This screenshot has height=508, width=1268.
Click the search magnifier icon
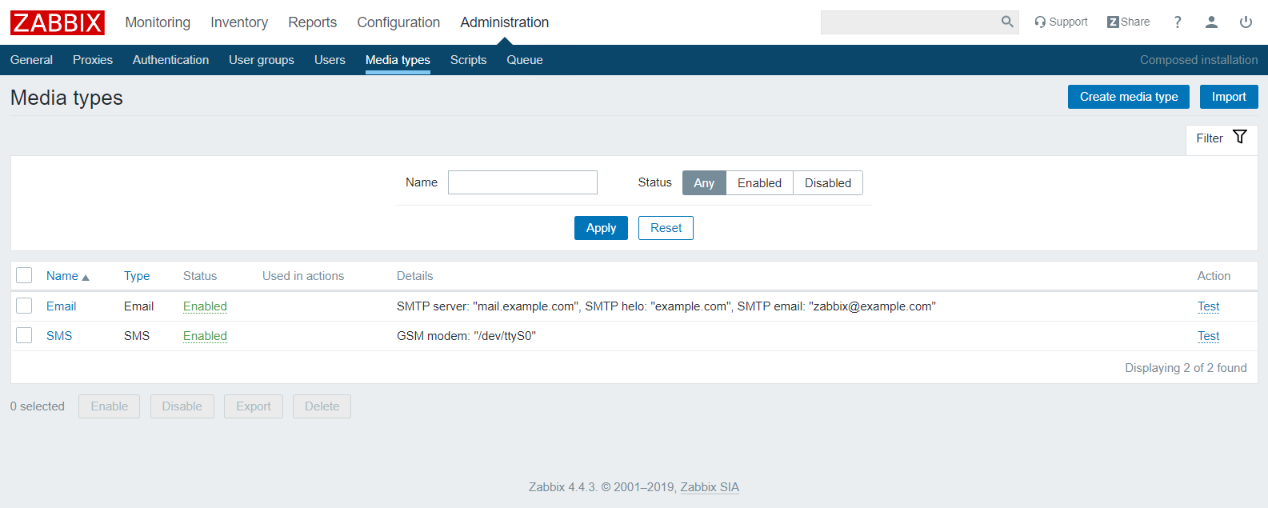pos(1007,22)
